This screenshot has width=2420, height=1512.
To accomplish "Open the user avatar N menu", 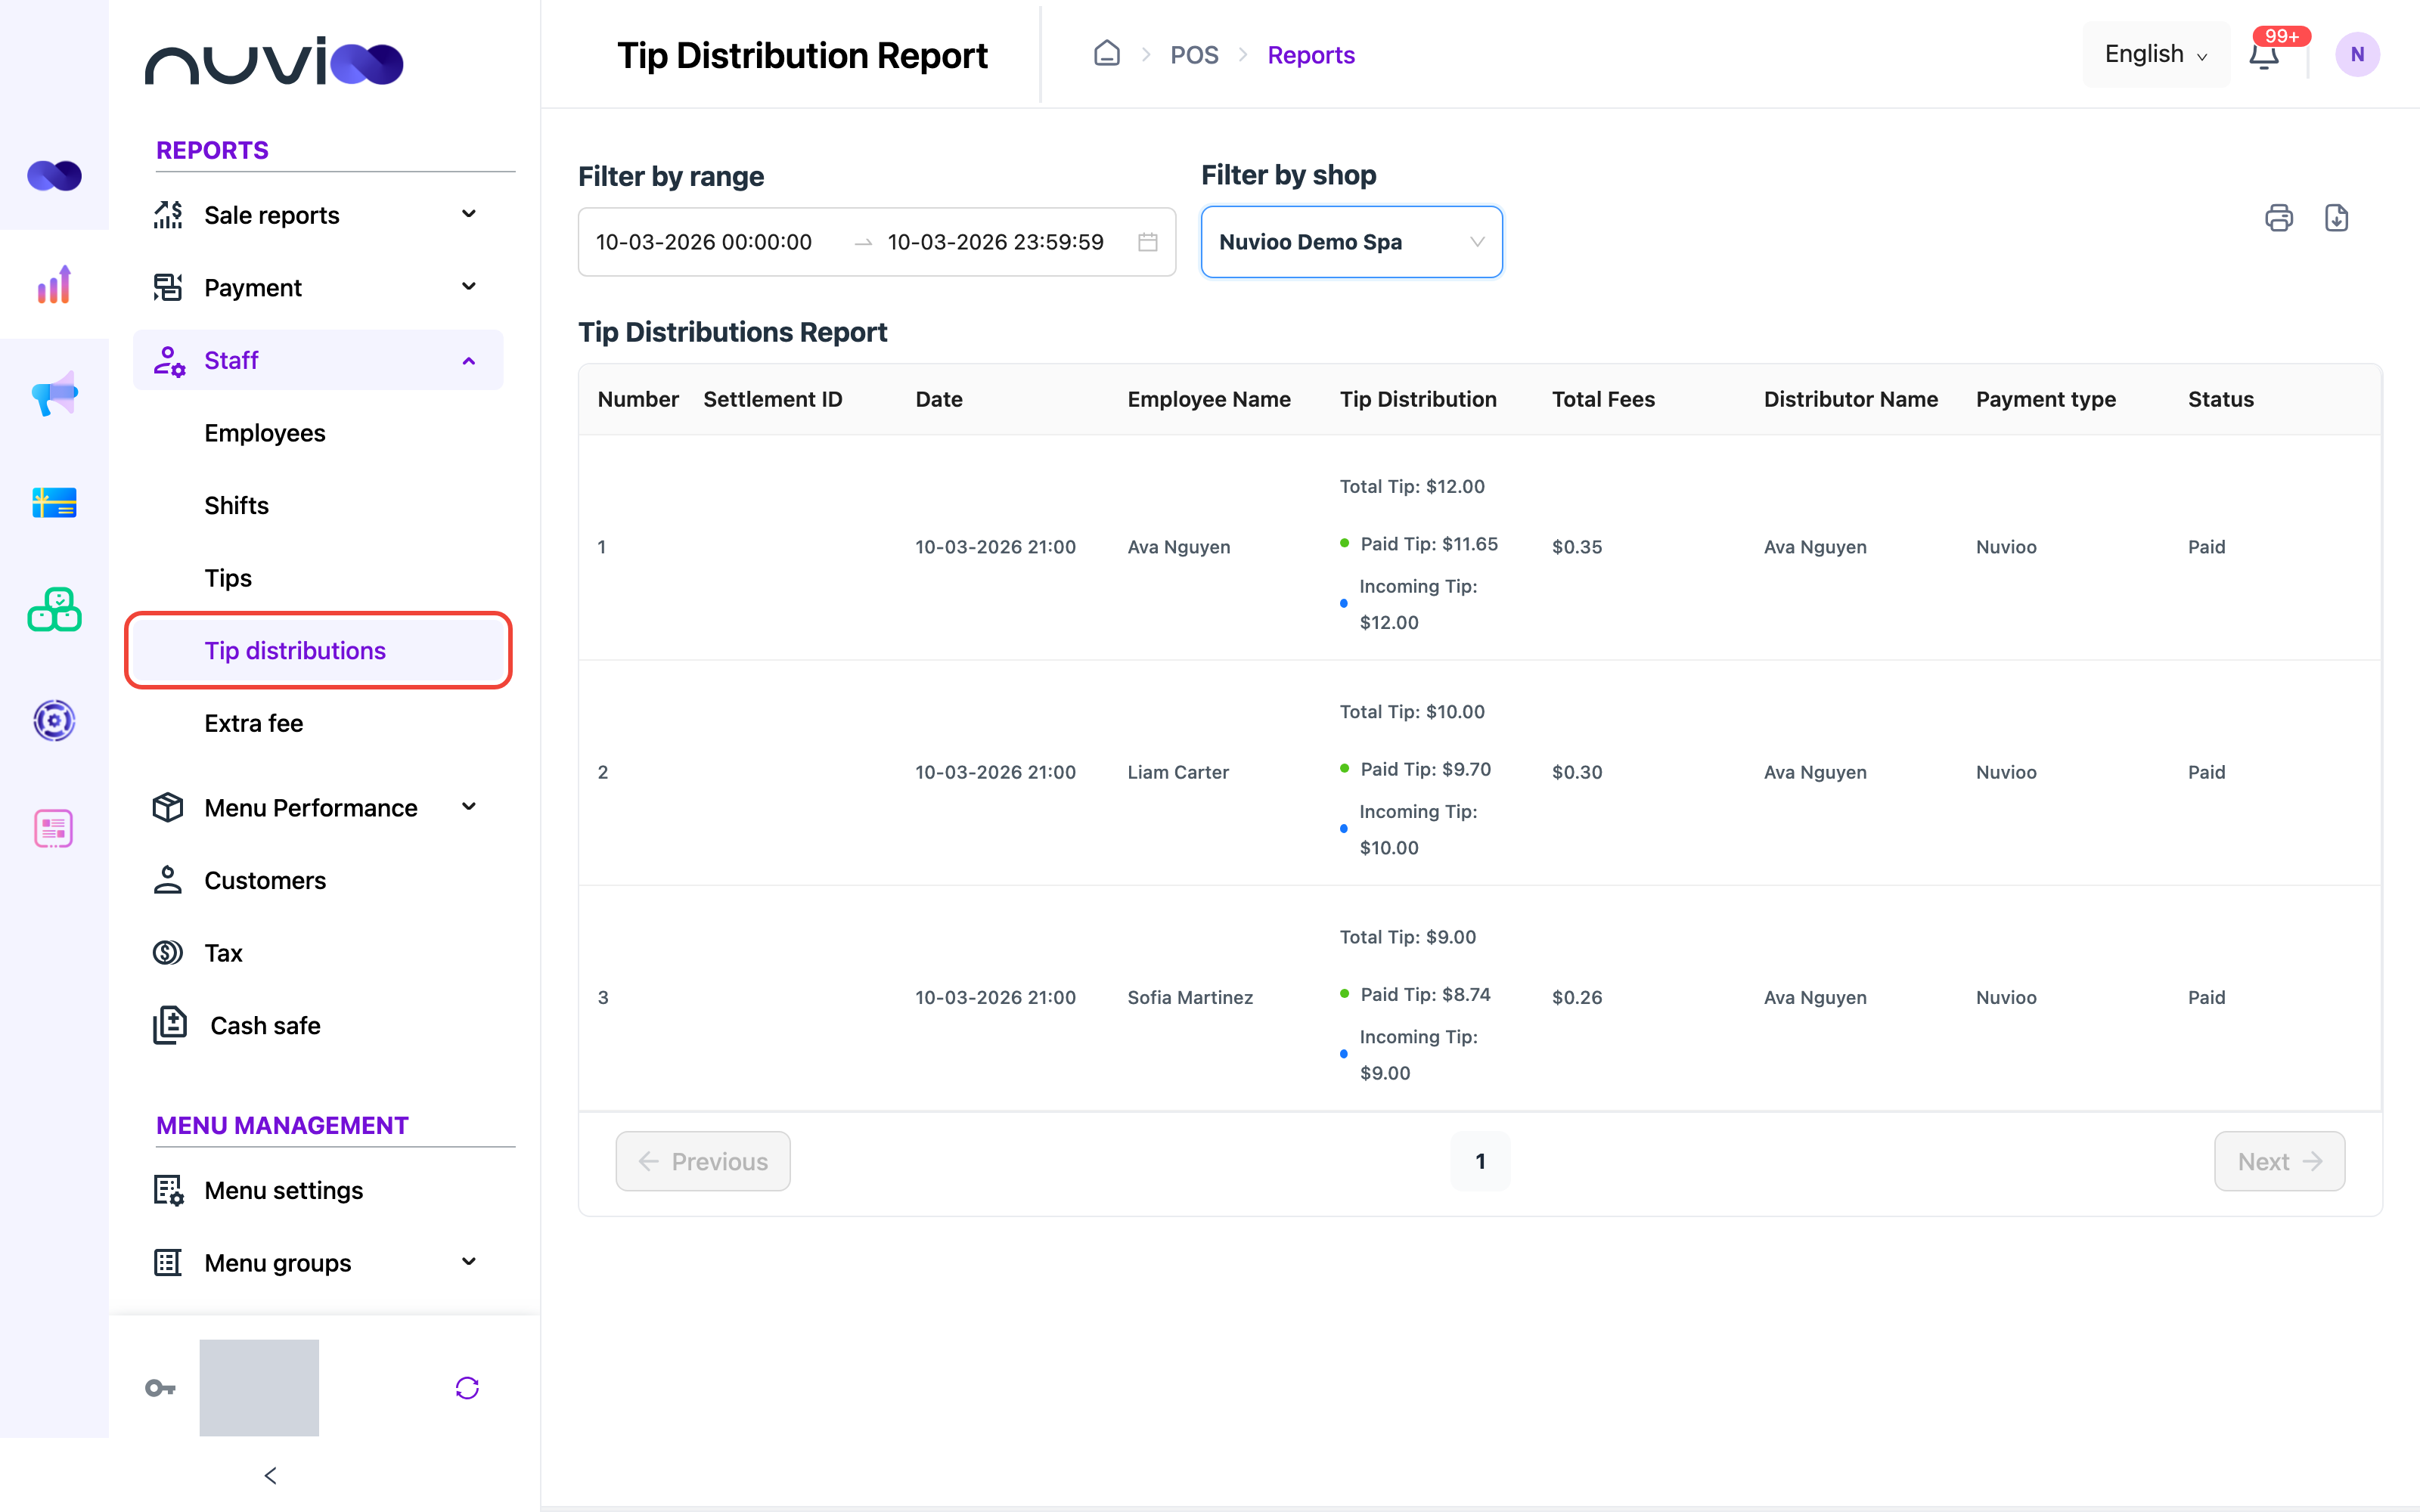I will (x=2357, y=55).
